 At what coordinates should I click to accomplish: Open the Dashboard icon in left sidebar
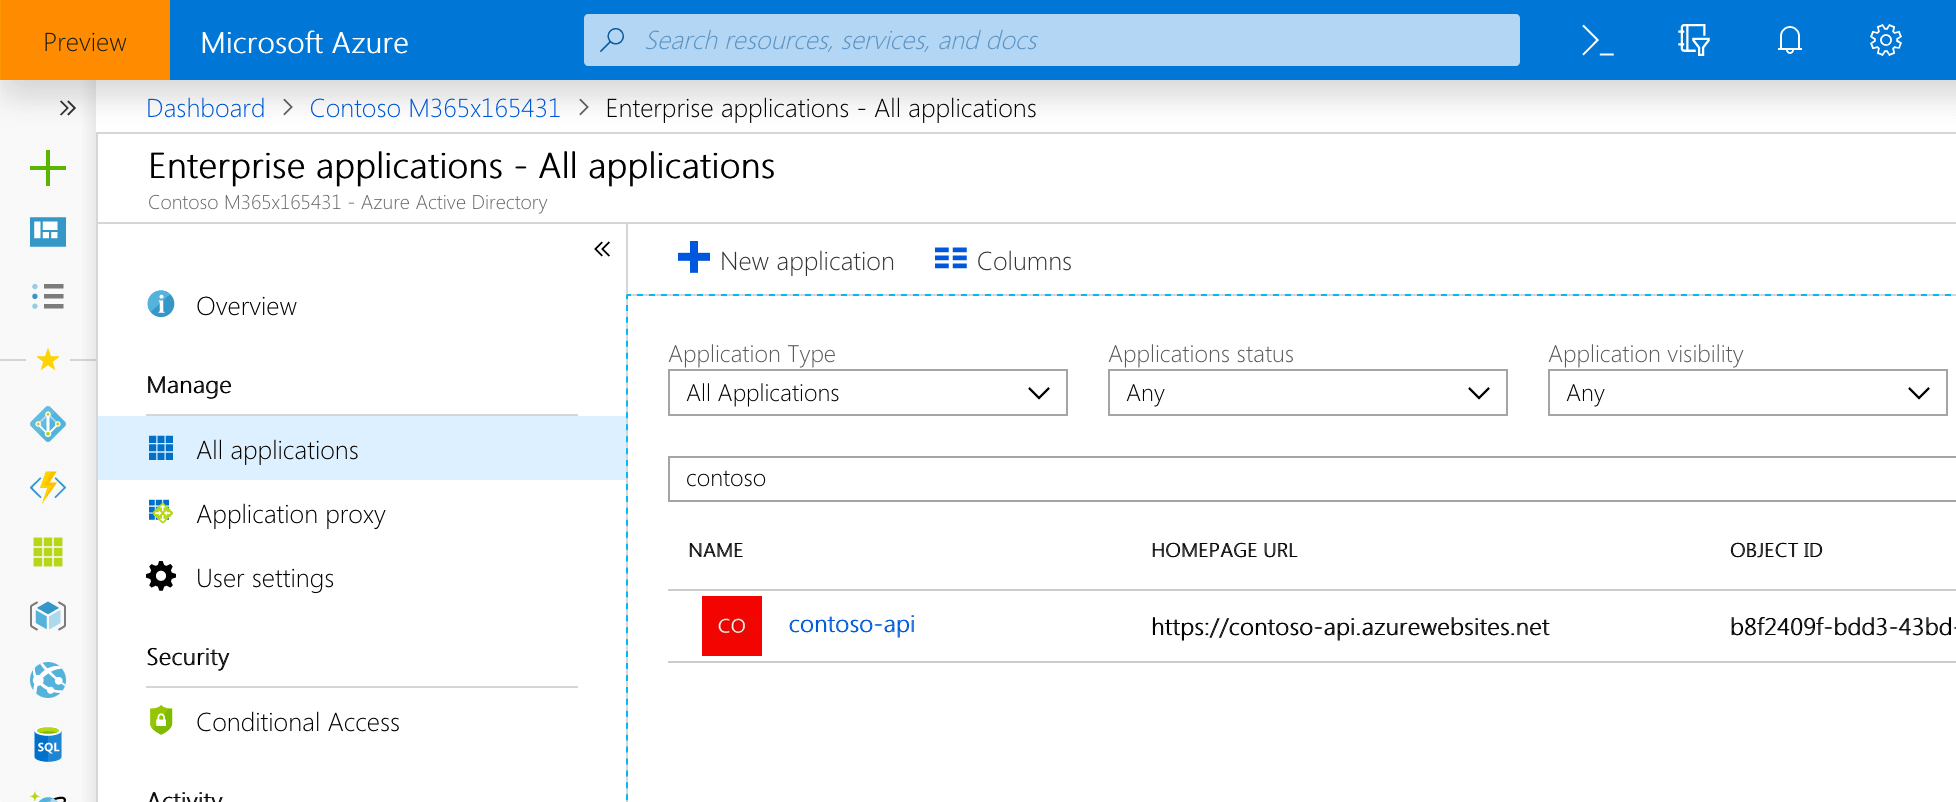click(48, 232)
